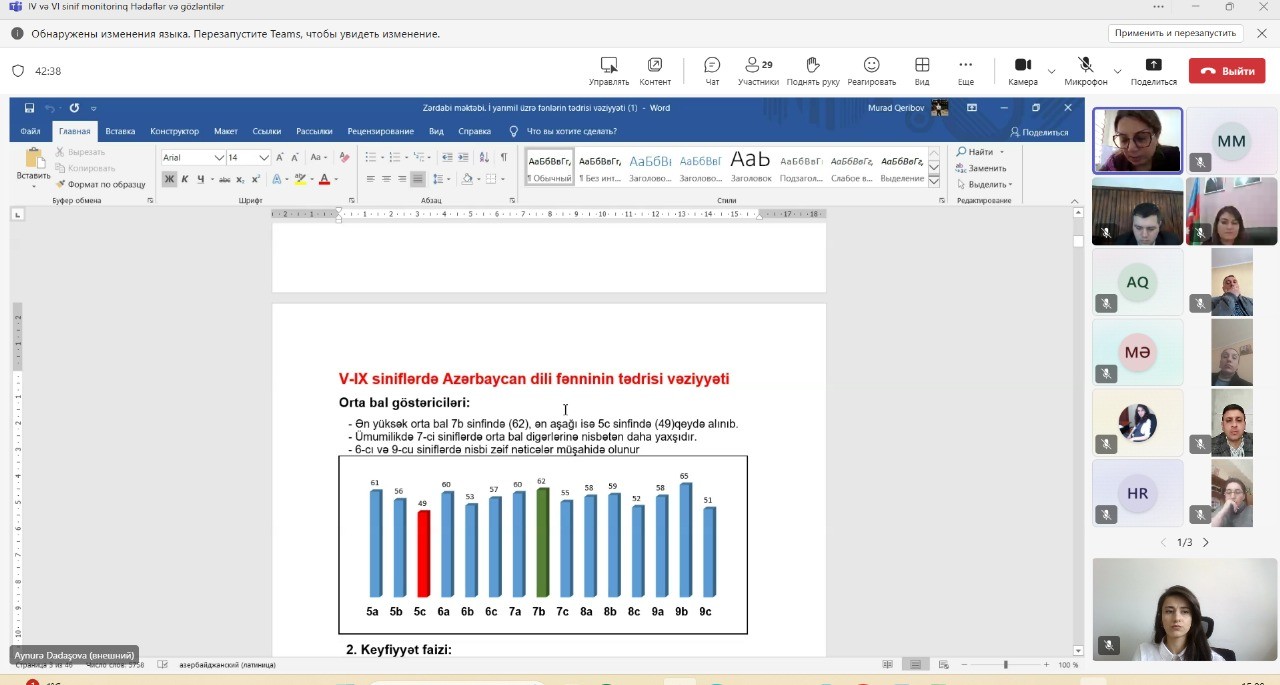This screenshot has width=1280, height=685.
Task: Open the More actions ellipsis menu
Action: point(965,66)
